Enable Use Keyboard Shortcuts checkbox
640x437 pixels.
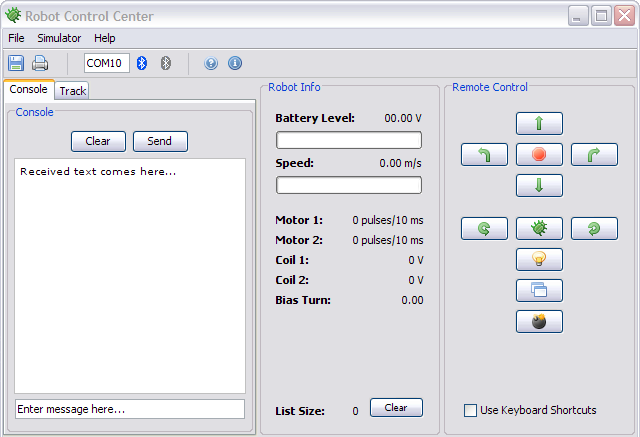[470, 410]
